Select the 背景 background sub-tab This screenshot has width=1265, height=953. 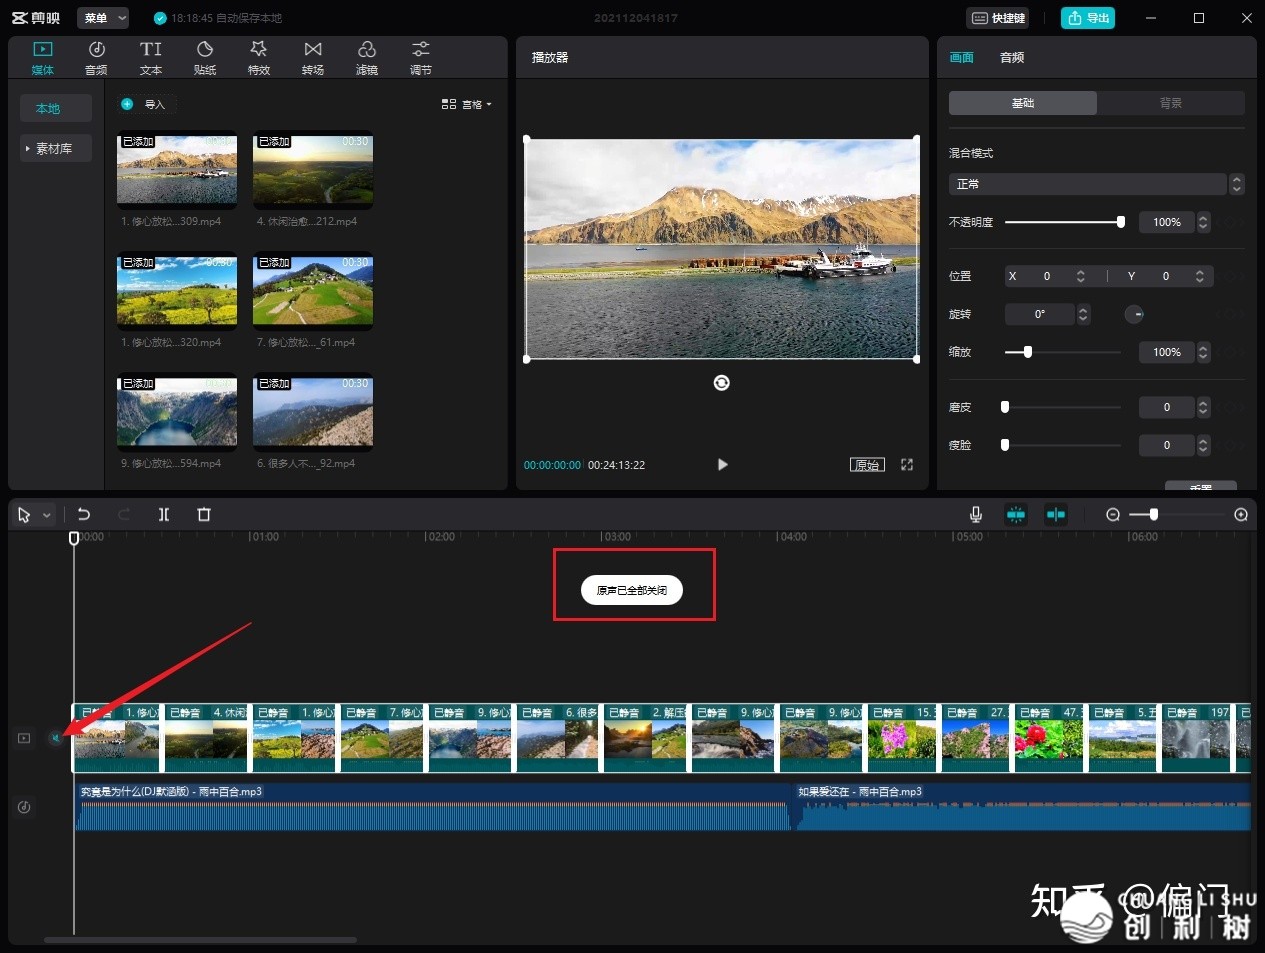[x=1171, y=103]
